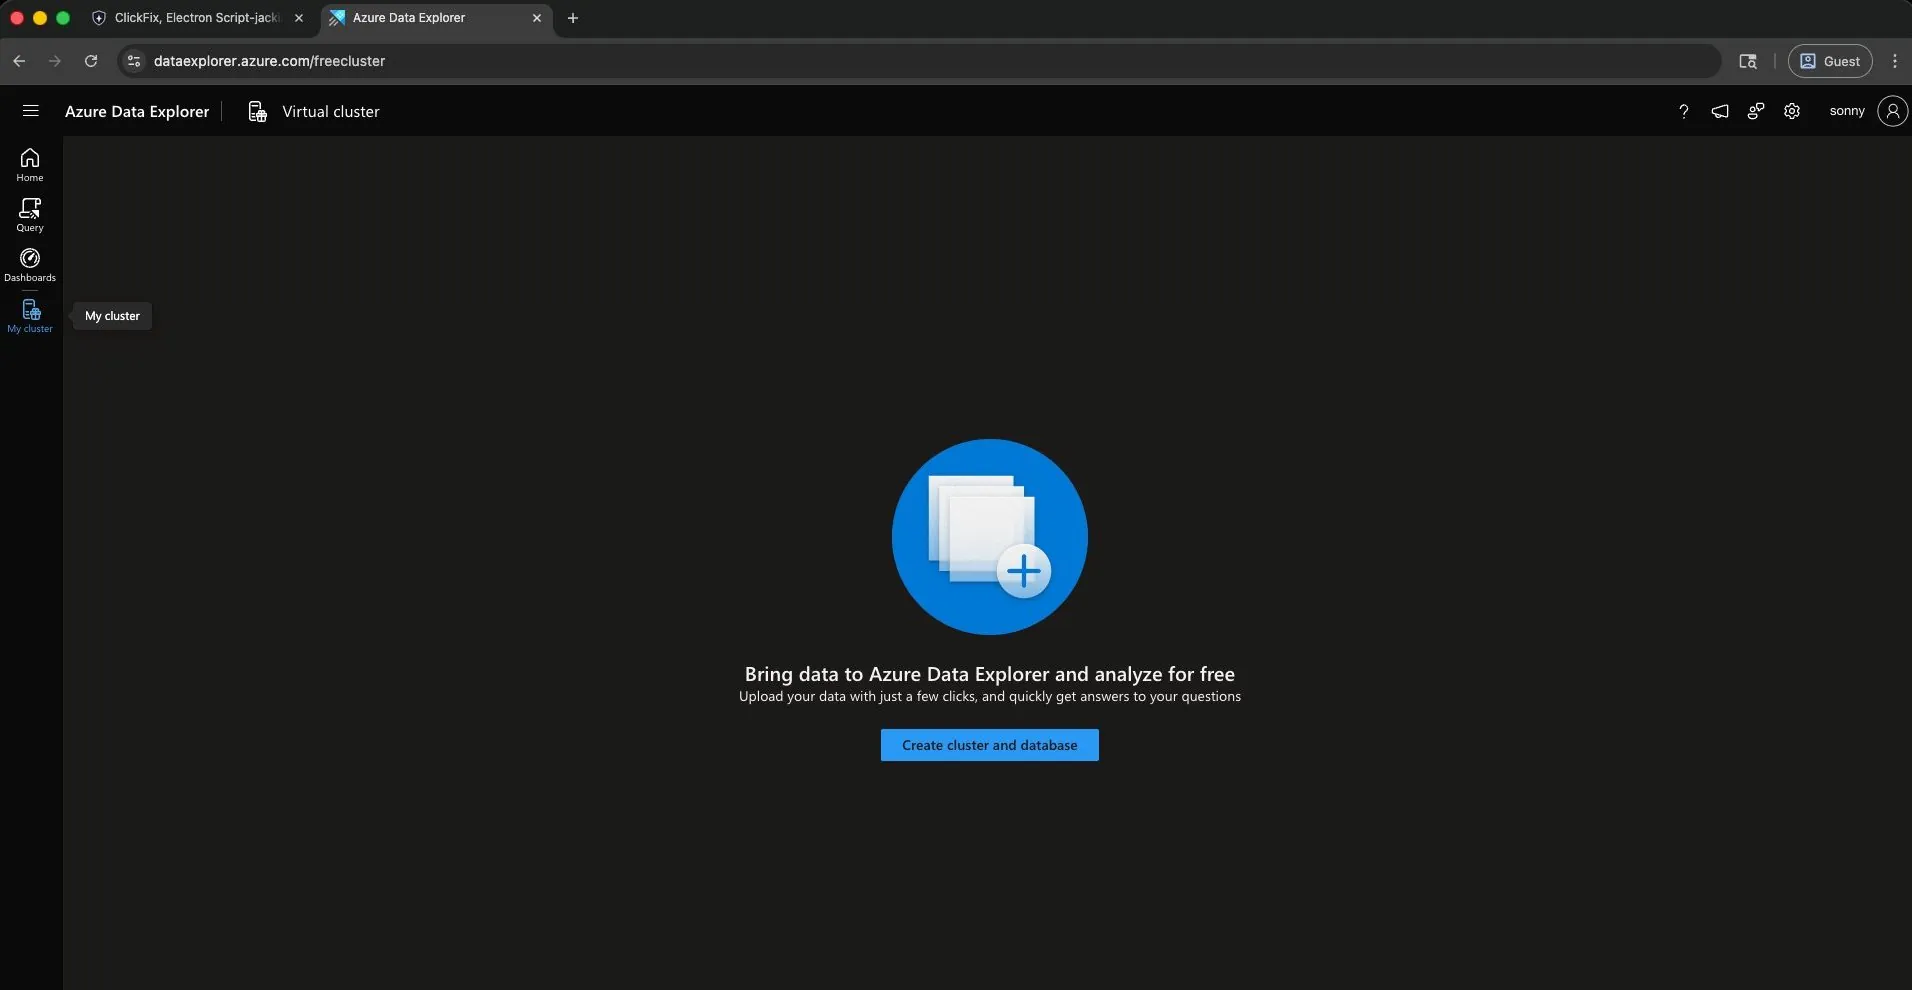
Task: Click the share/people icon in header
Action: coord(1756,111)
